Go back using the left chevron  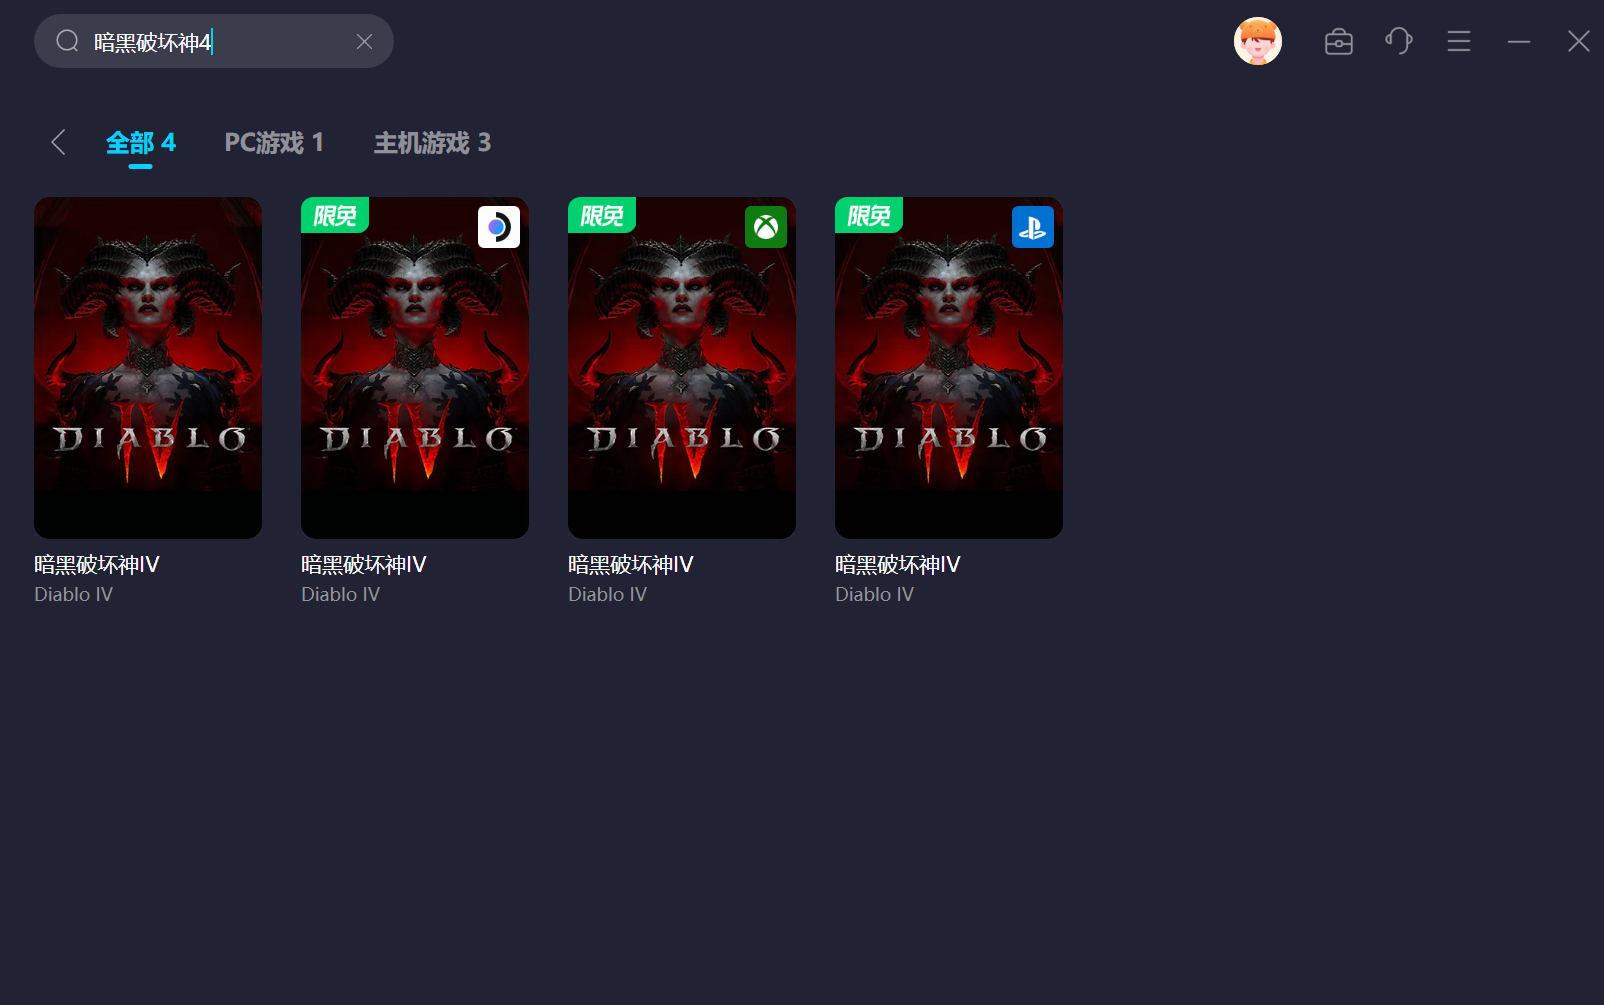point(58,142)
